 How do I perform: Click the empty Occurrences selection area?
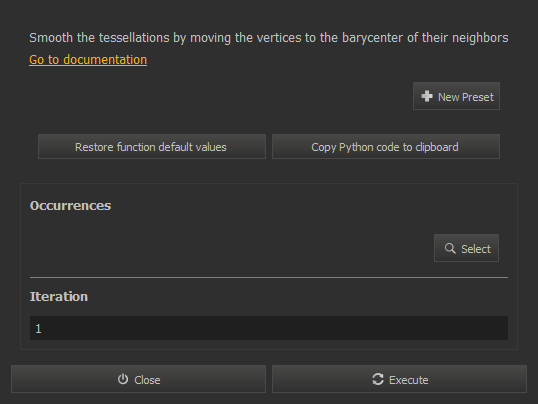(x=230, y=248)
